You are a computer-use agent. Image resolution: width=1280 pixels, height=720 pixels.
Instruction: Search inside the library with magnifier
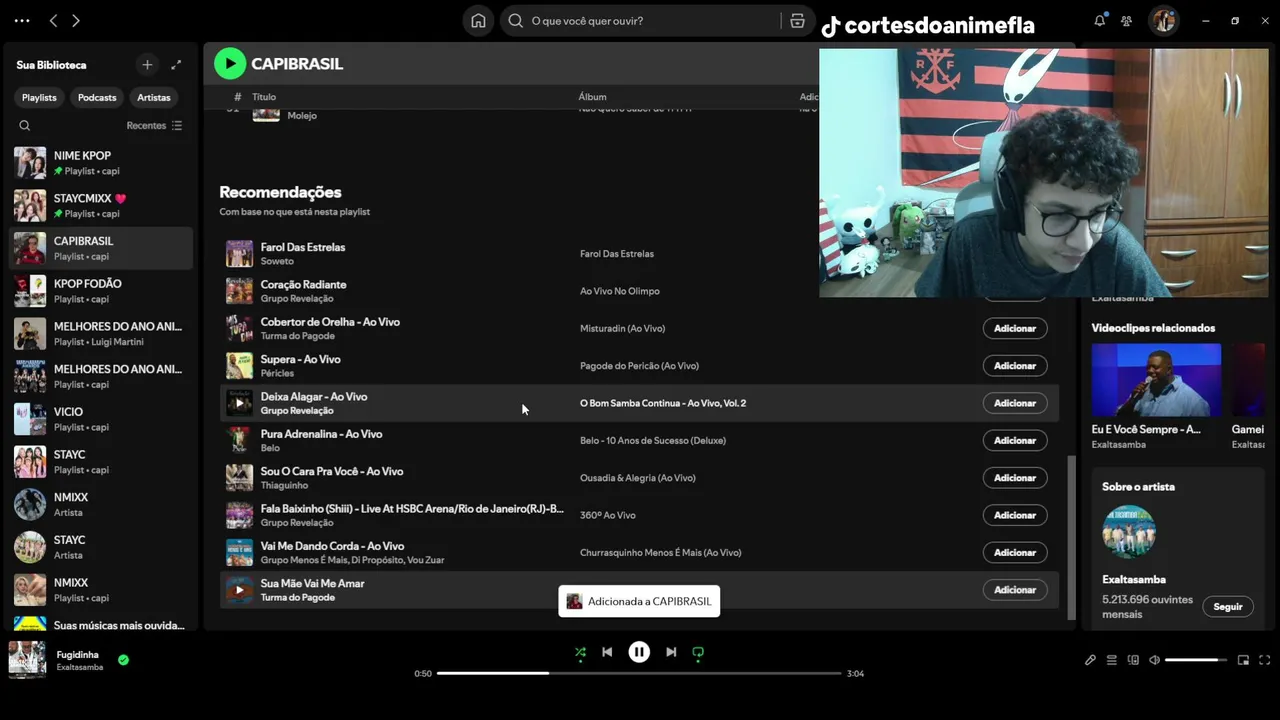[x=25, y=125]
